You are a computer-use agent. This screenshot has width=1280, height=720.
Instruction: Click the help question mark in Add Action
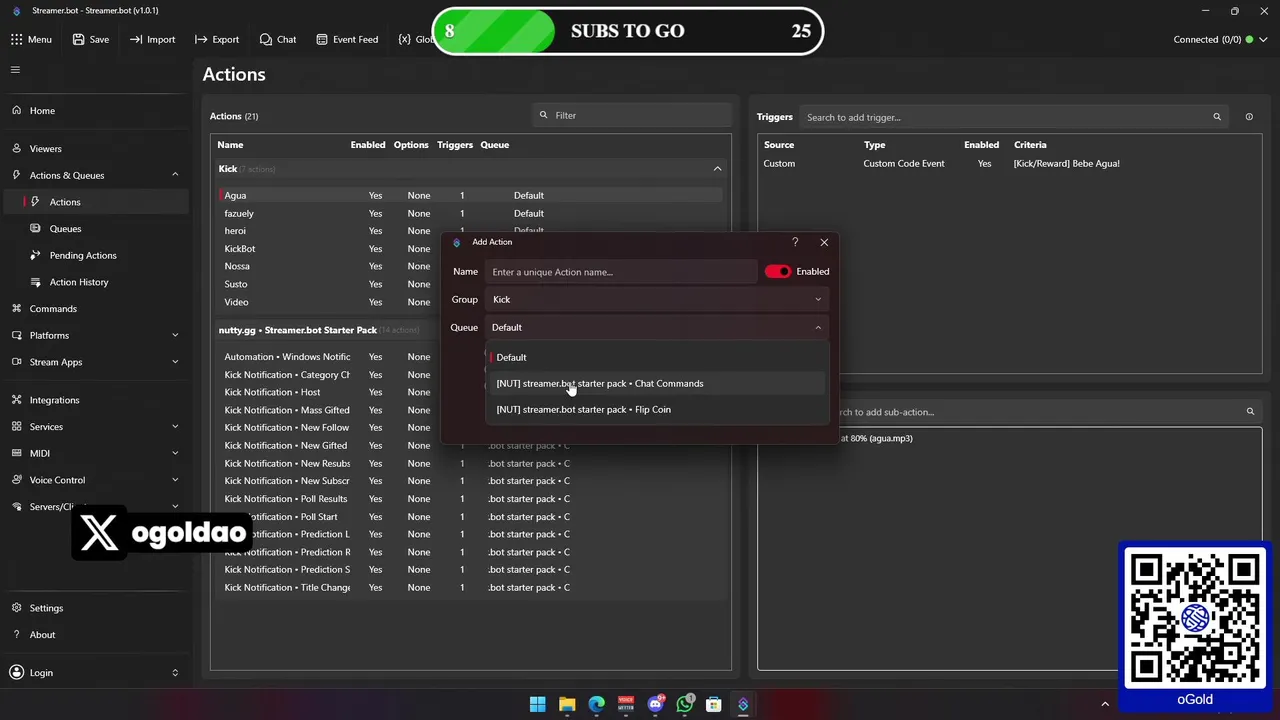click(795, 242)
